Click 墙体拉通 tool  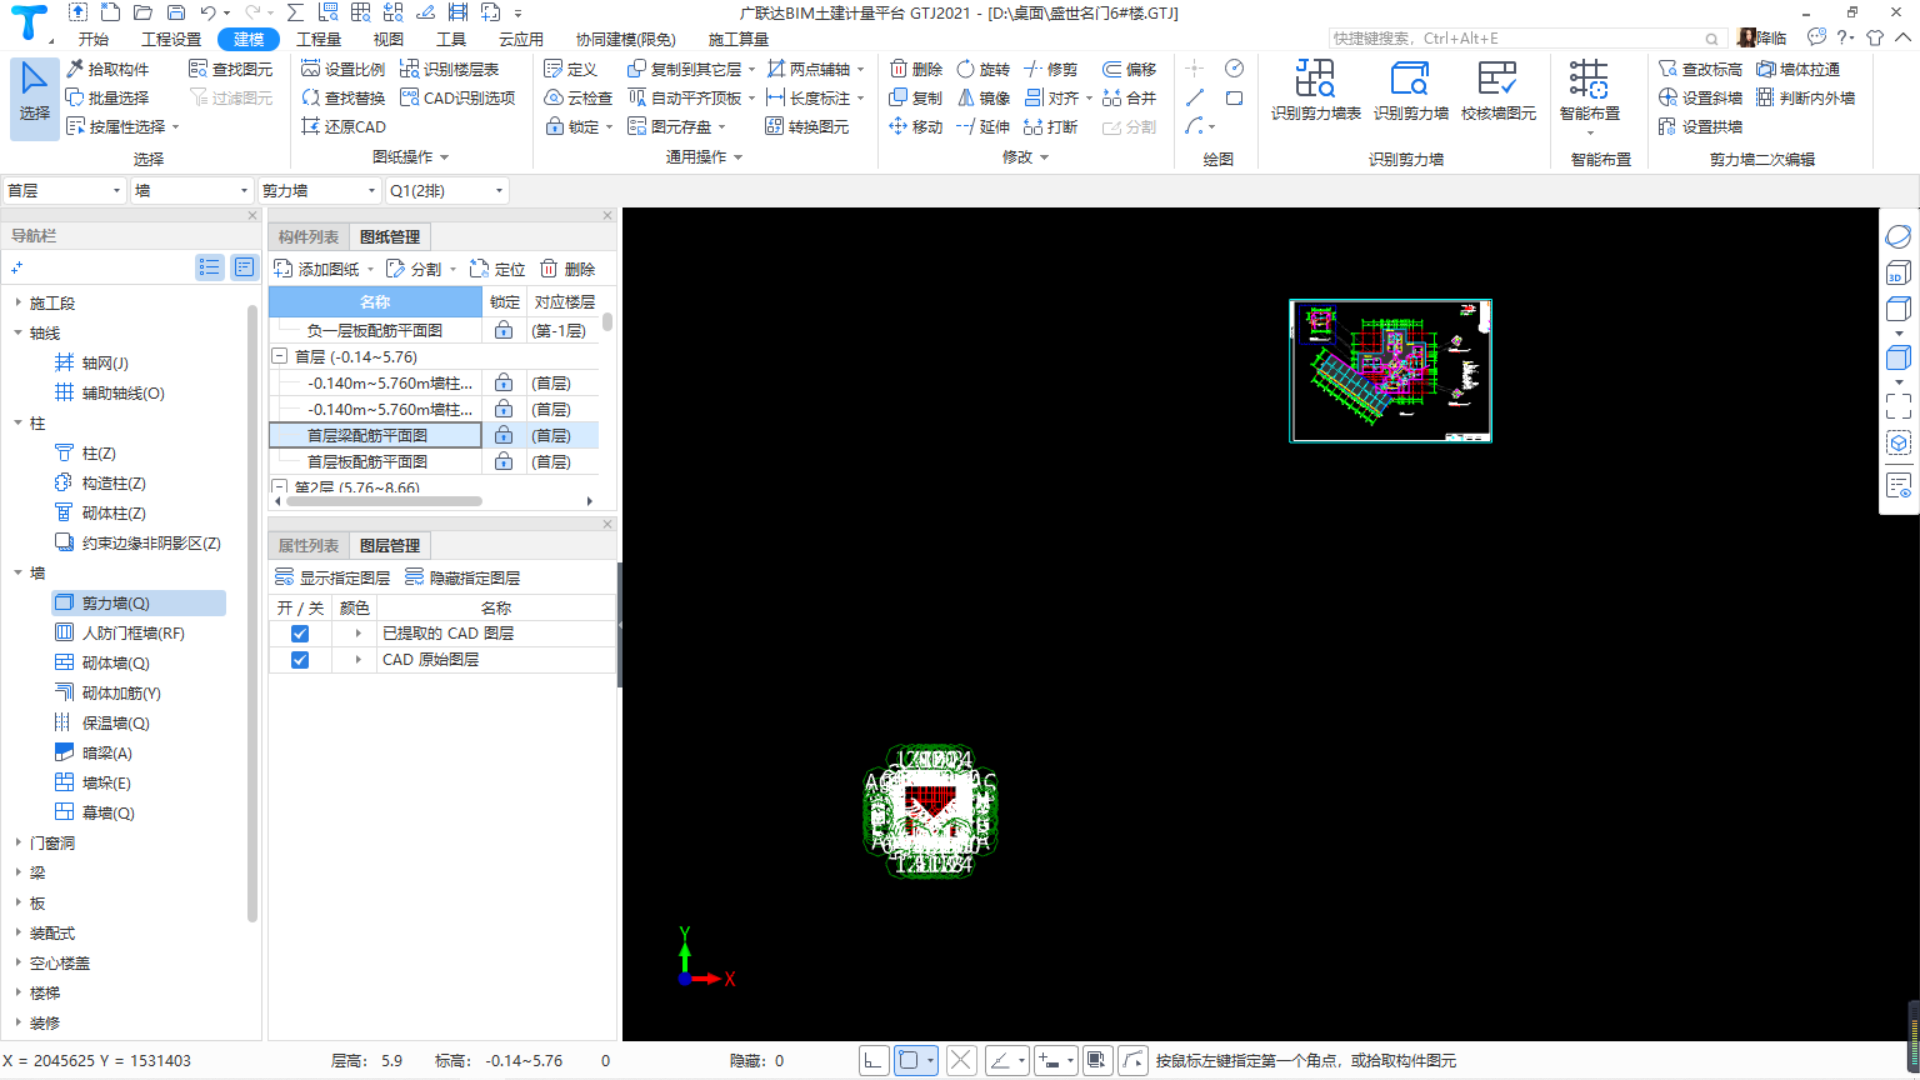1799,69
